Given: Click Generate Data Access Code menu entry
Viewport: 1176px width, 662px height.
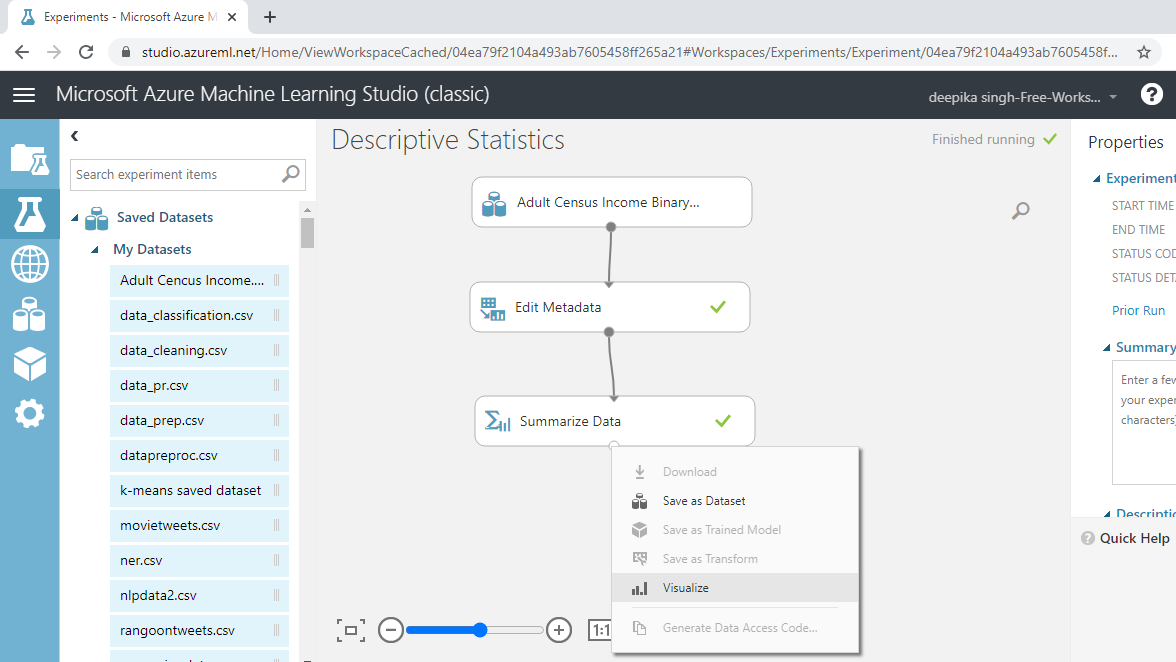Looking at the screenshot, I should point(735,628).
